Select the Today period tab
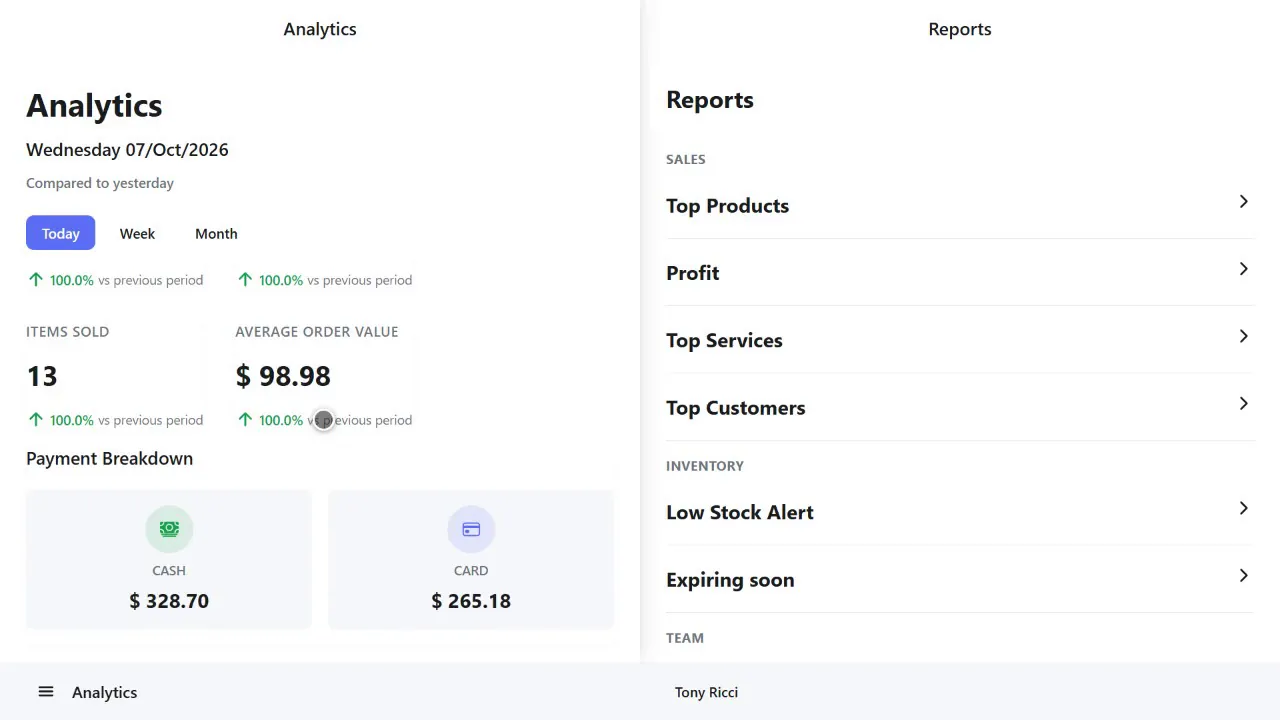This screenshot has height=720, width=1280. tap(60, 233)
